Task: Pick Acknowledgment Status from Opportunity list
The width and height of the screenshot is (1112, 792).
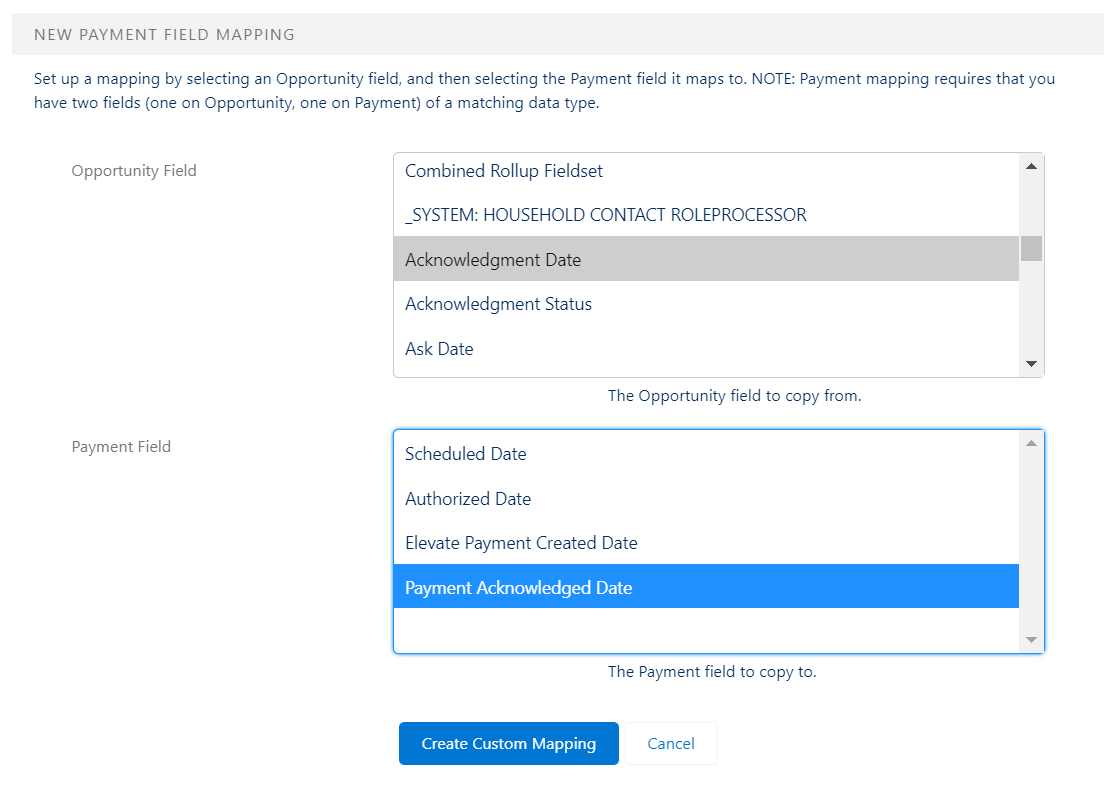Action: pyautogui.click(x=498, y=304)
